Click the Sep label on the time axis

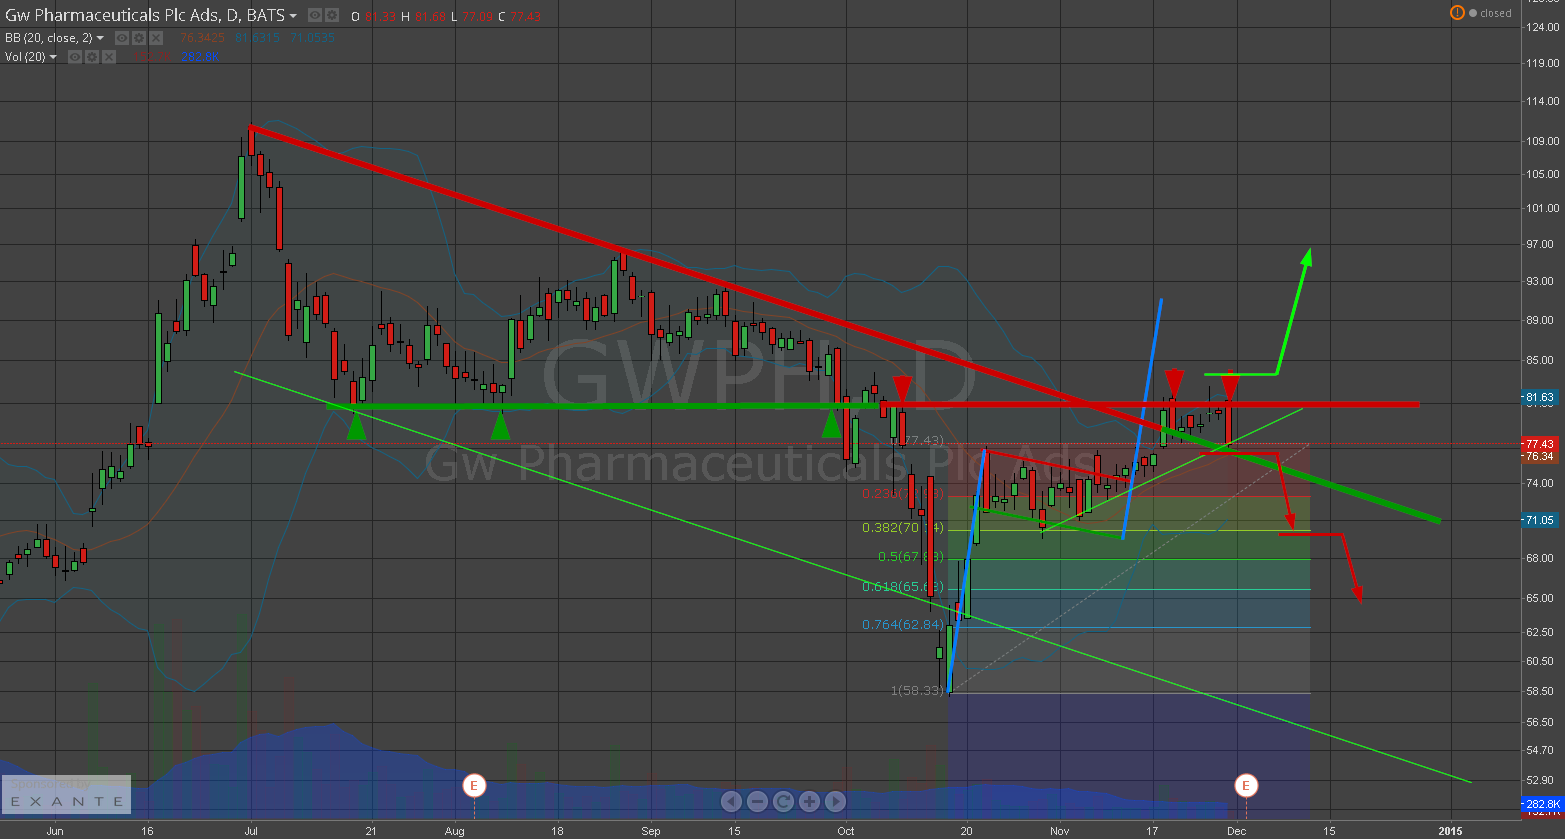pyautogui.click(x=651, y=831)
